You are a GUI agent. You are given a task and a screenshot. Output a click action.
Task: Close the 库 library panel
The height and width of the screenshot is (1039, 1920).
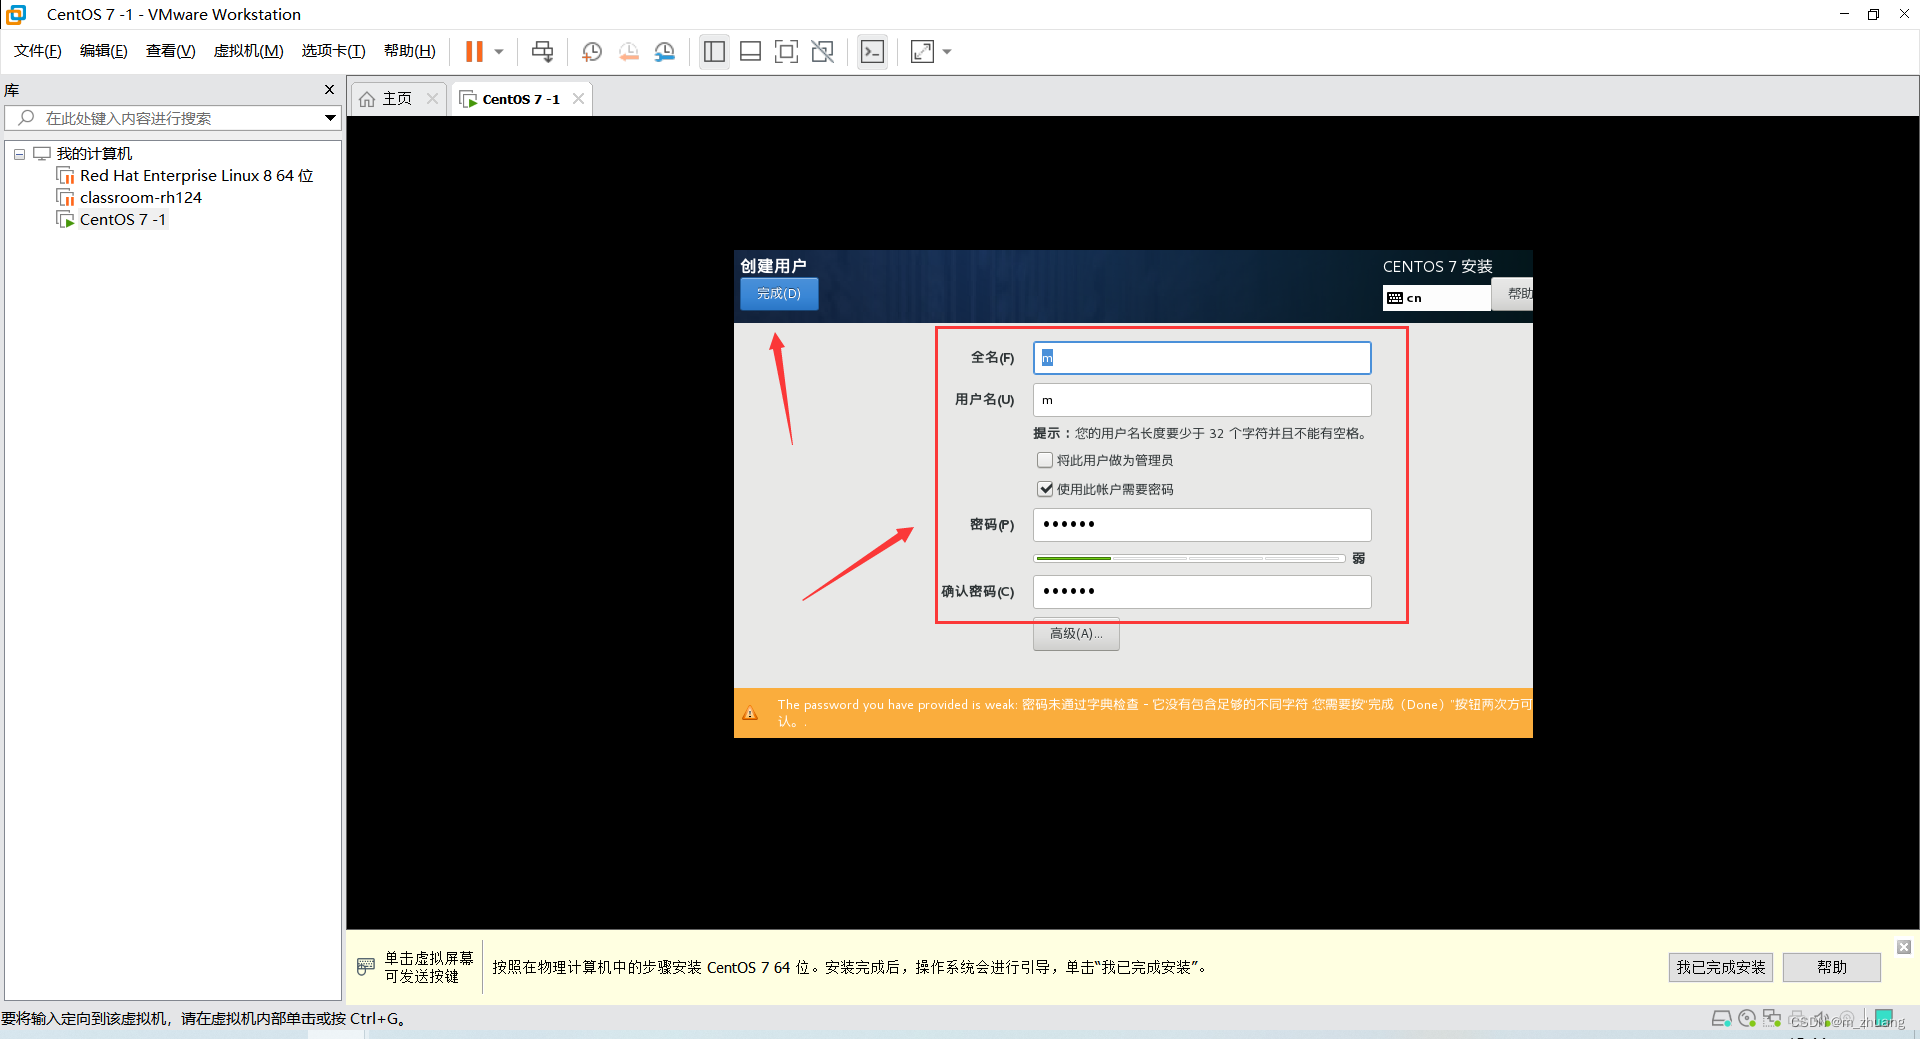pyautogui.click(x=329, y=90)
